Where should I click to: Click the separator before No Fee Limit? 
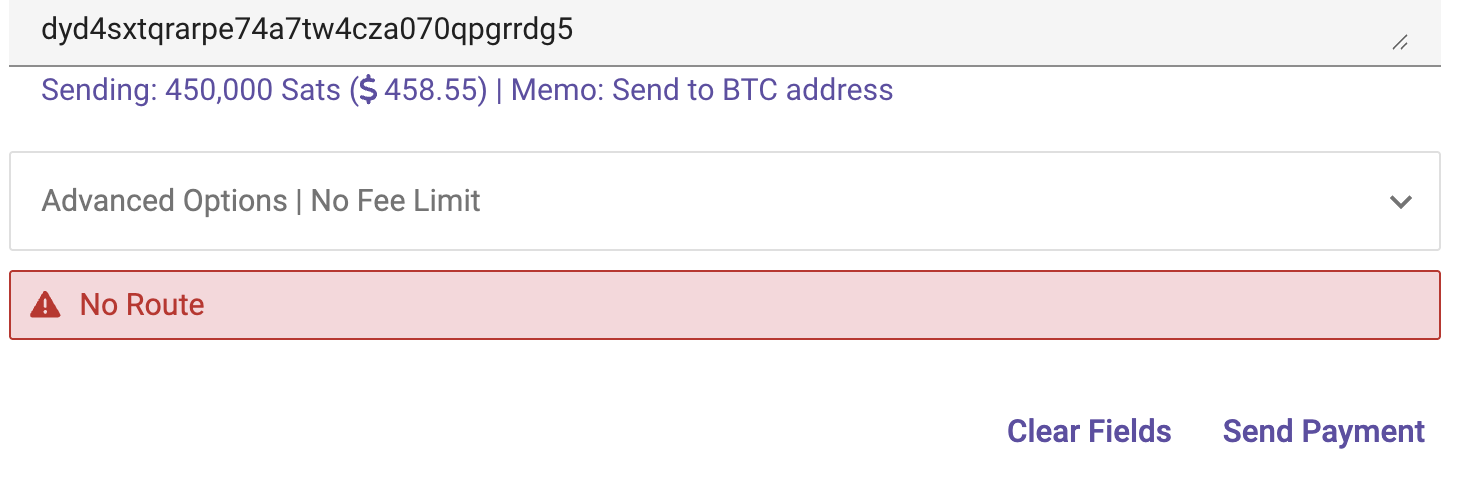point(298,201)
